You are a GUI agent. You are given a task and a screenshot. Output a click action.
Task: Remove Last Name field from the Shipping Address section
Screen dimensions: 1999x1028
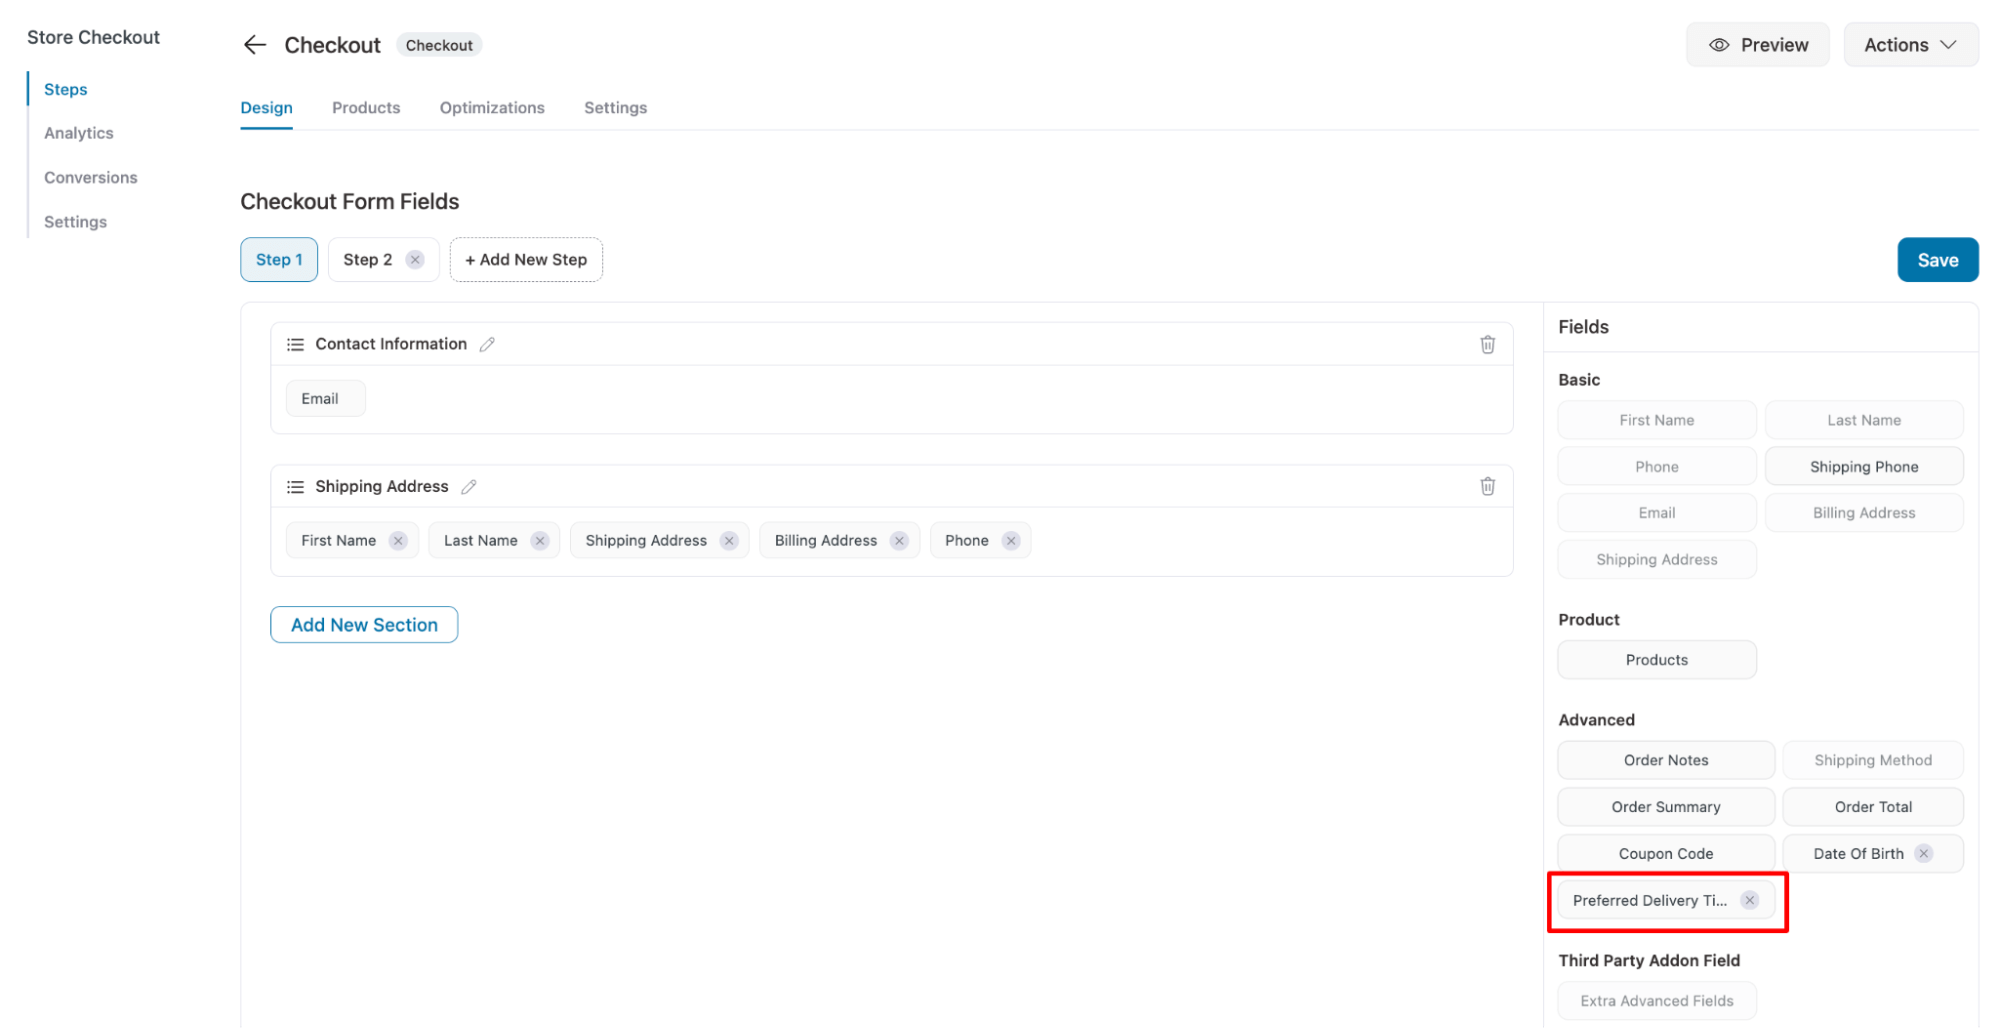tap(540, 541)
